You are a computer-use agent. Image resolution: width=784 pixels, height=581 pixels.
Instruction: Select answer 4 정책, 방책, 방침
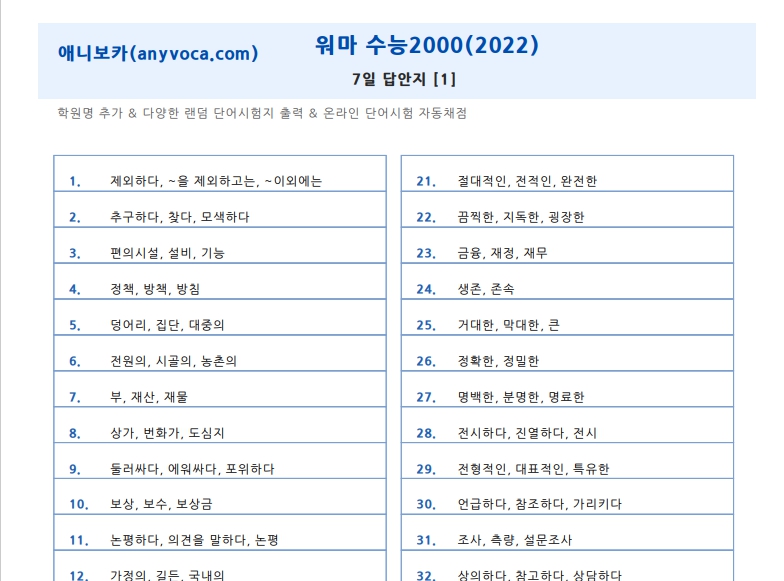pos(155,289)
